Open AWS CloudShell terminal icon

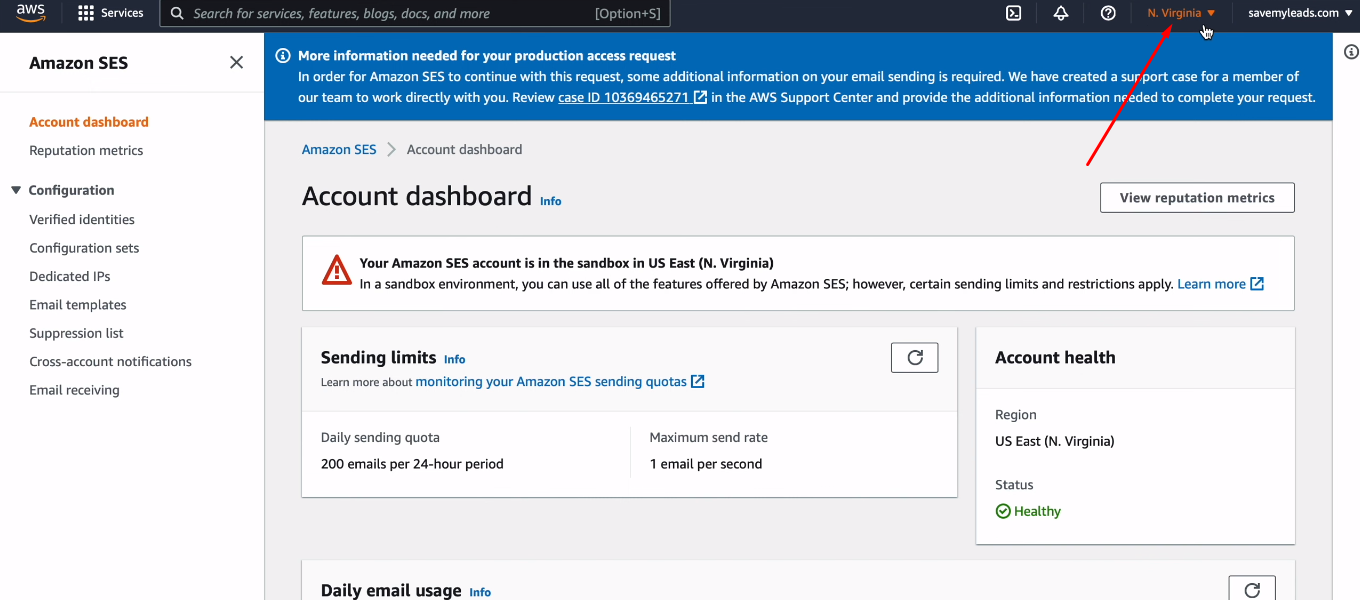[x=1013, y=13]
